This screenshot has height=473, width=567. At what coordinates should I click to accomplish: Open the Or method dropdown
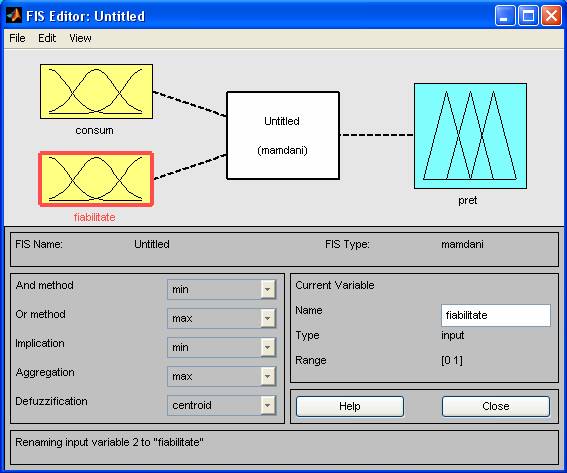[221, 318]
